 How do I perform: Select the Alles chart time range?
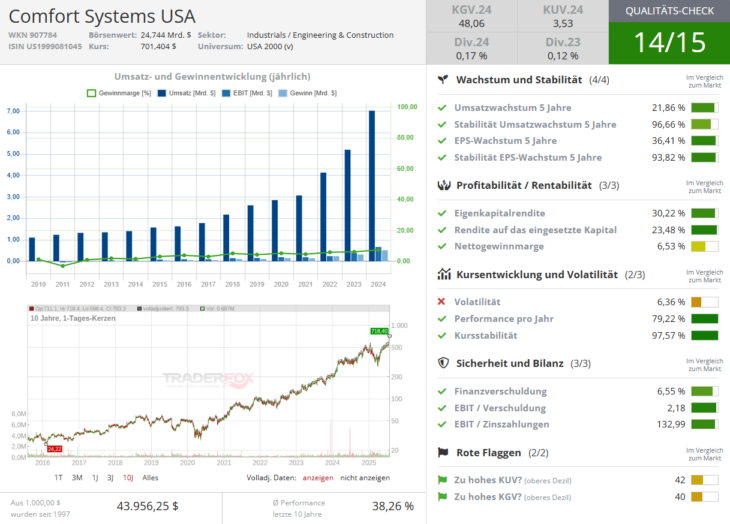click(x=150, y=477)
